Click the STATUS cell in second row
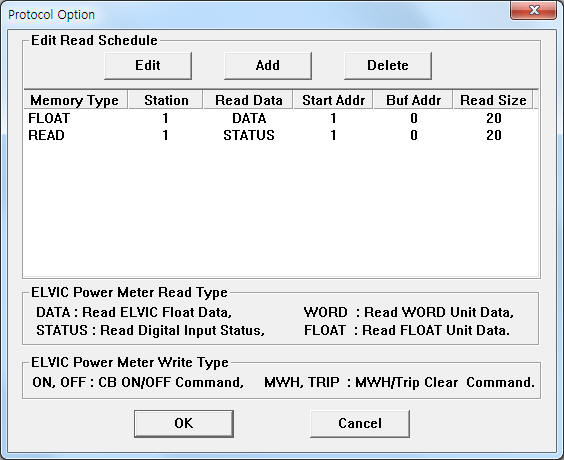The image size is (564, 460). coord(249,136)
